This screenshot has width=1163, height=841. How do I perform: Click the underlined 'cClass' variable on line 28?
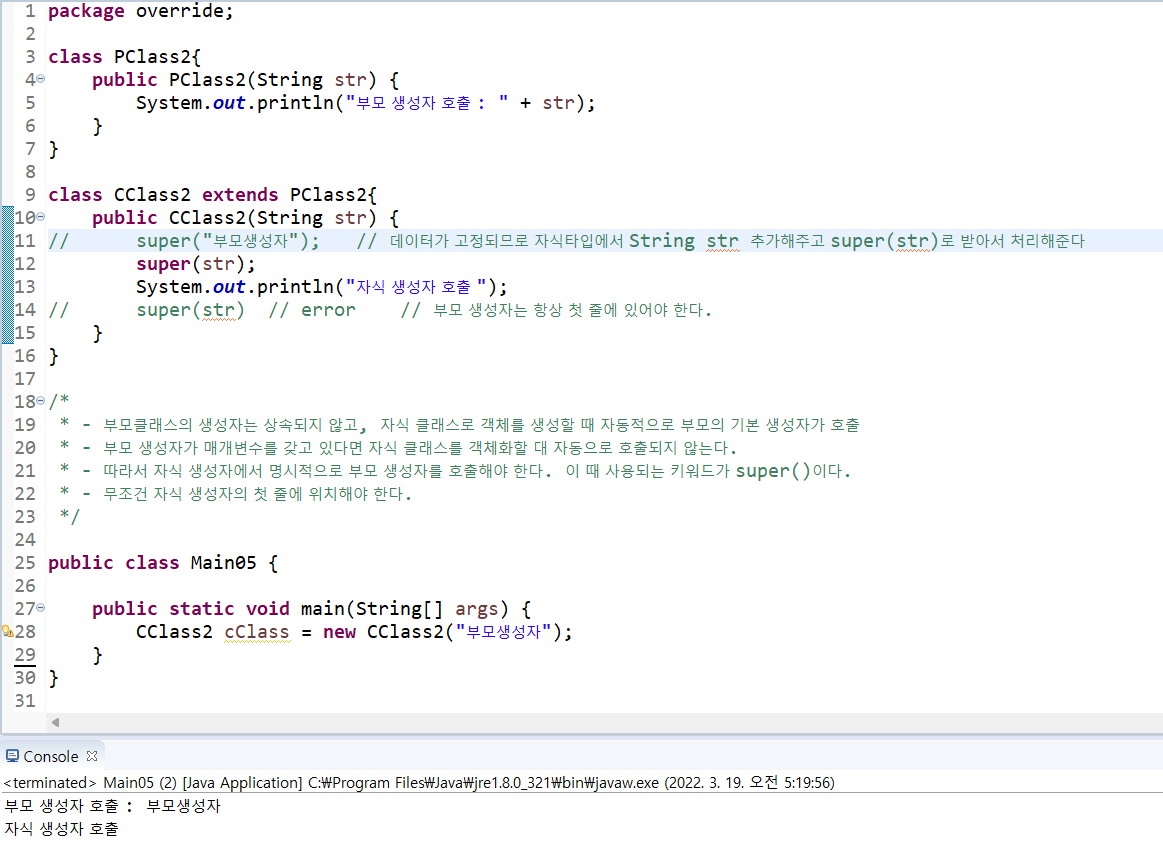coord(257,632)
